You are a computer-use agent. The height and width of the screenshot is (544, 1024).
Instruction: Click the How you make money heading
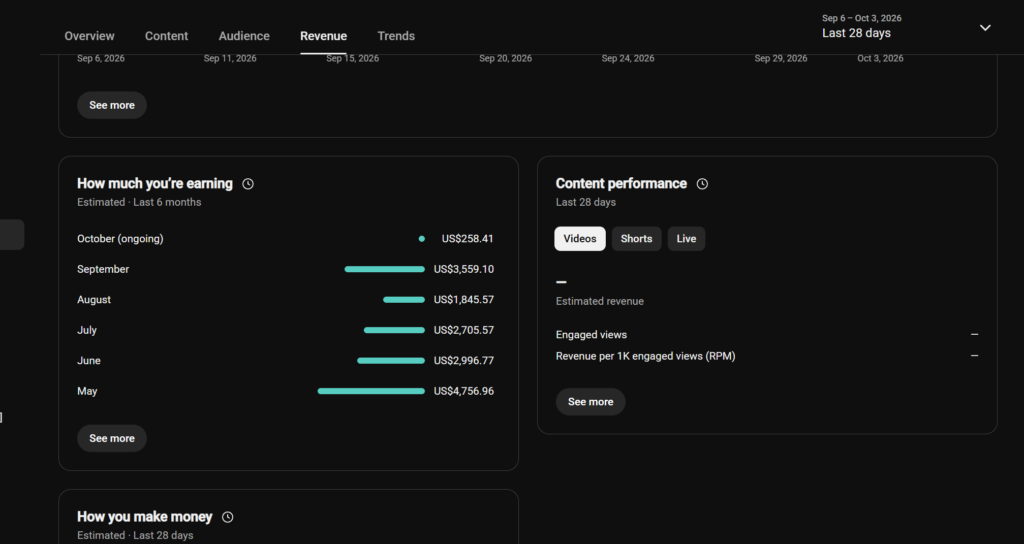[x=144, y=517]
